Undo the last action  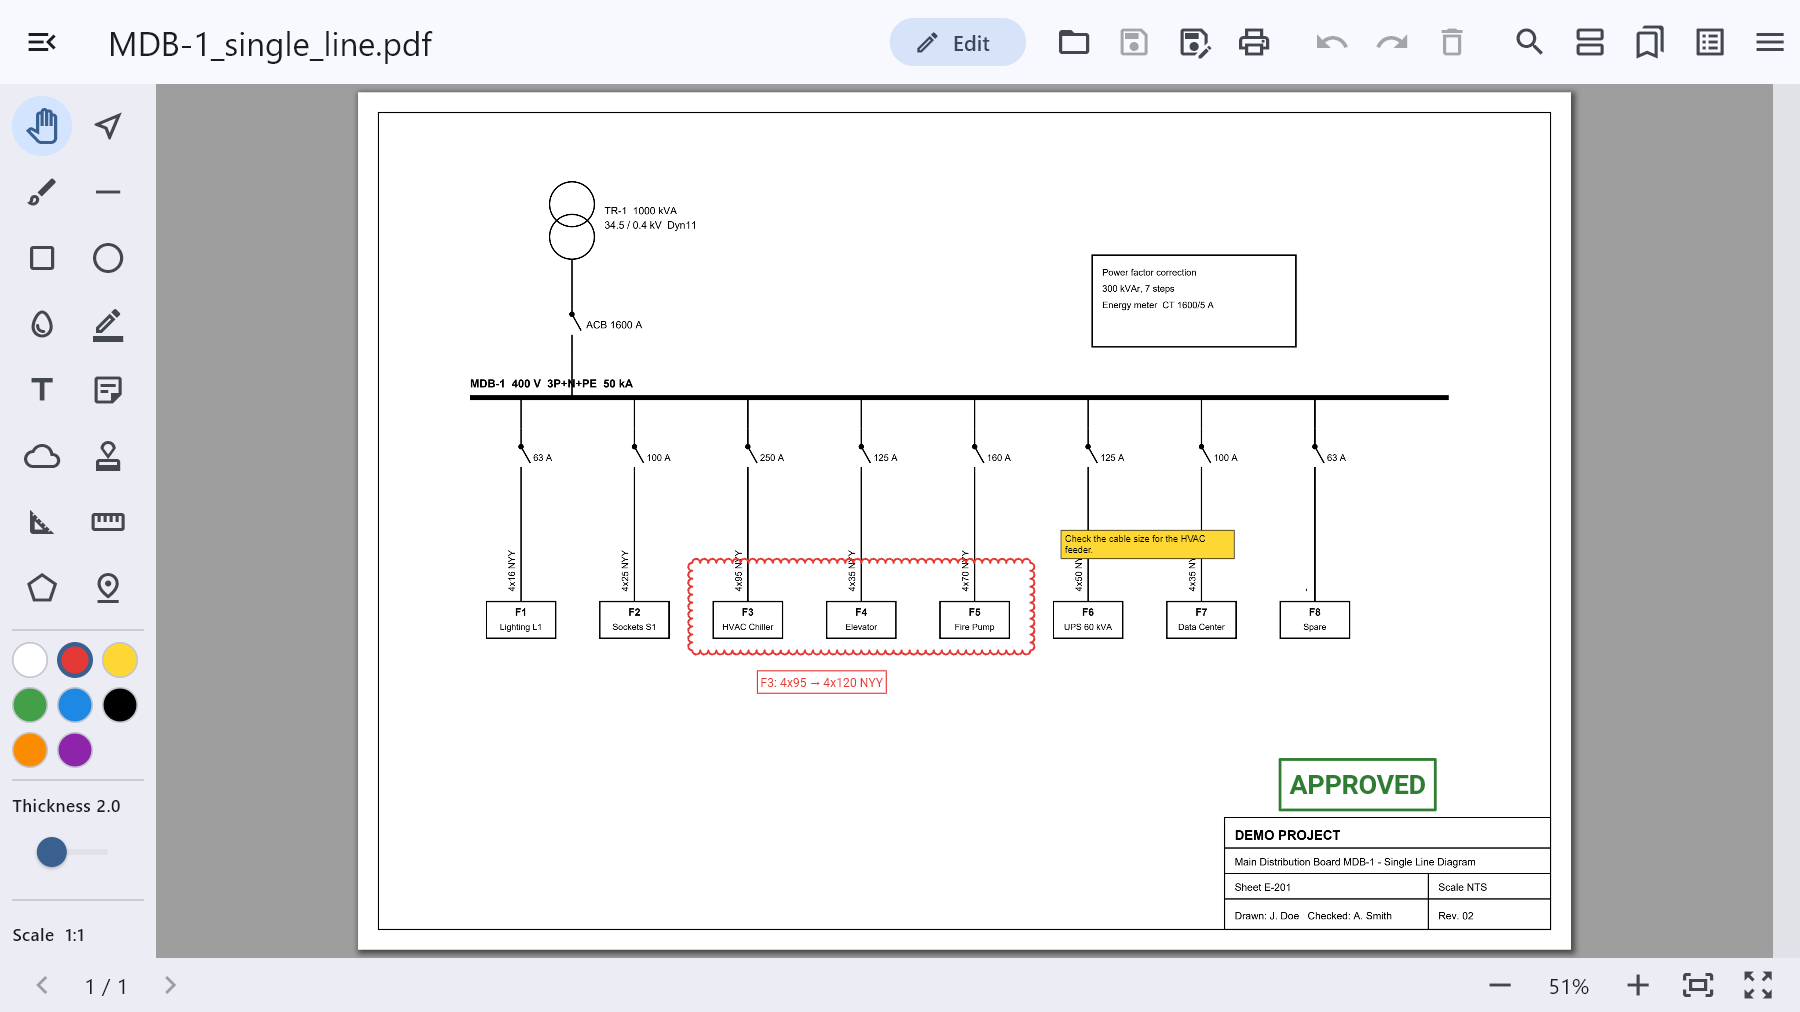(1332, 42)
